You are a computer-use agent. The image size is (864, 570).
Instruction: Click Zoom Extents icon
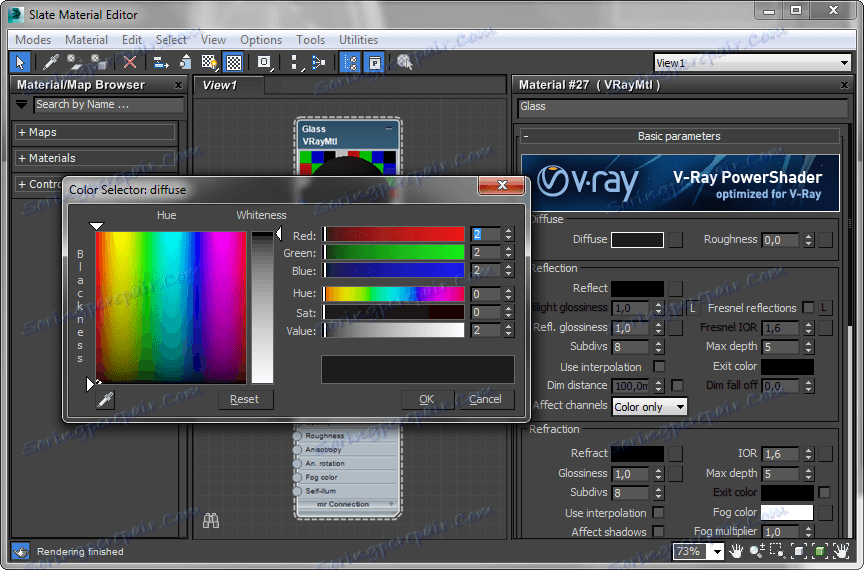798,551
